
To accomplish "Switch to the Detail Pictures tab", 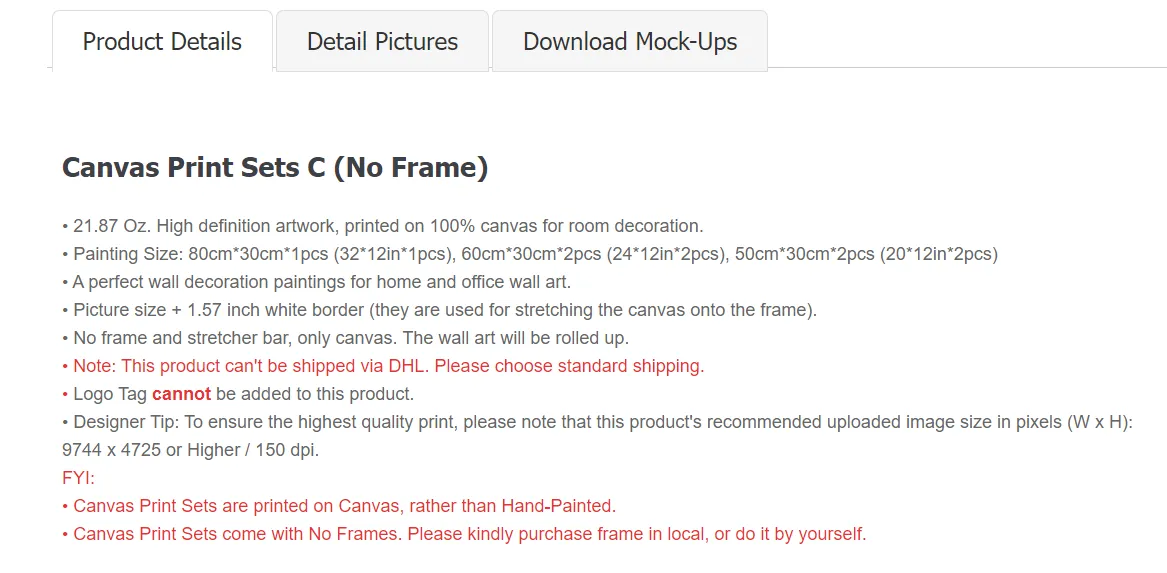I will pos(383,41).
